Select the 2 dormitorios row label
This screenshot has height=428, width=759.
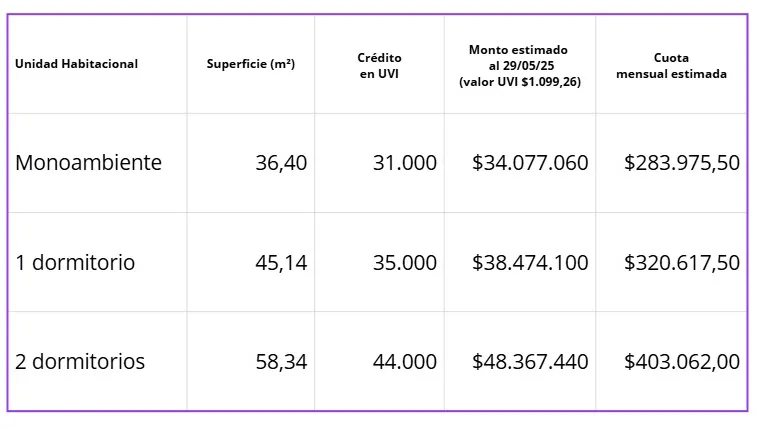tap(80, 362)
